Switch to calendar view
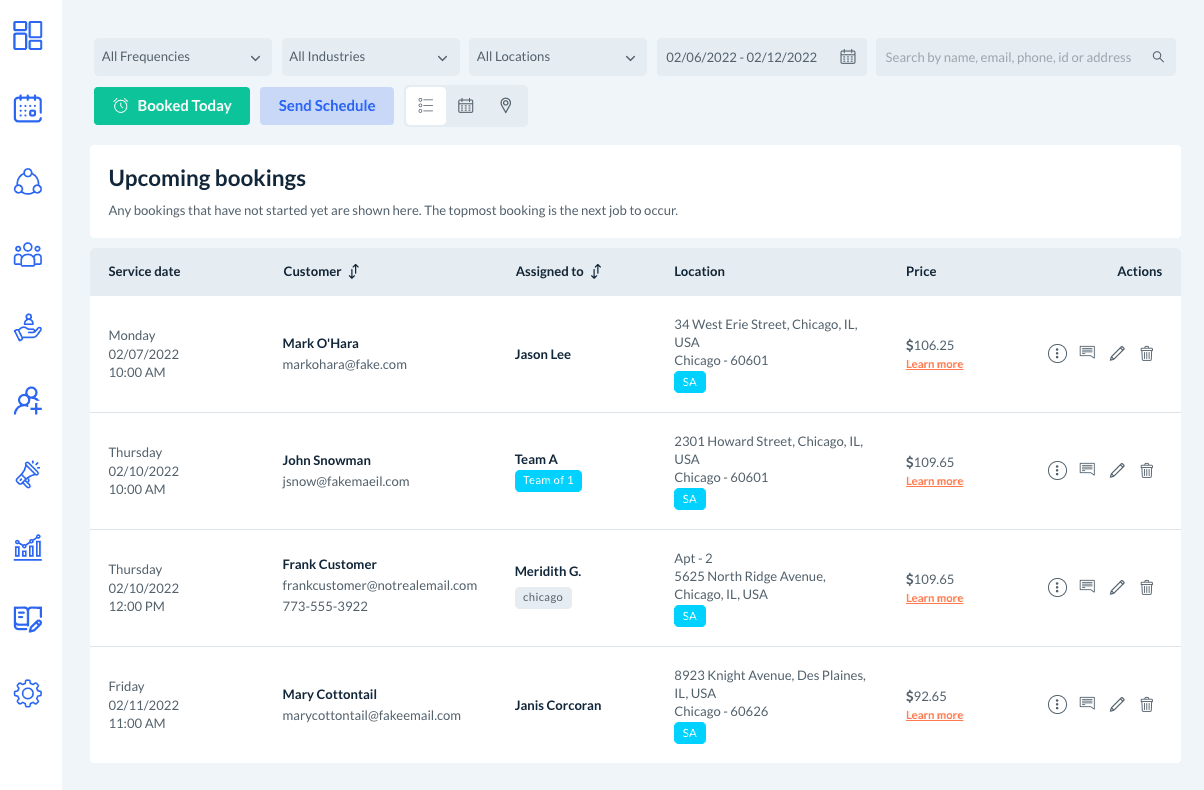 pyautogui.click(x=466, y=106)
